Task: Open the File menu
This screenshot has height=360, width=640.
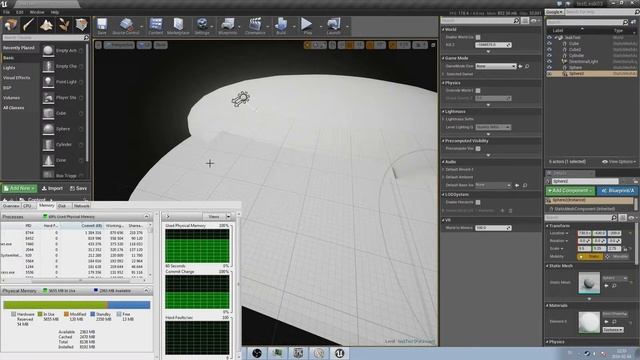Action: [7, 12]
